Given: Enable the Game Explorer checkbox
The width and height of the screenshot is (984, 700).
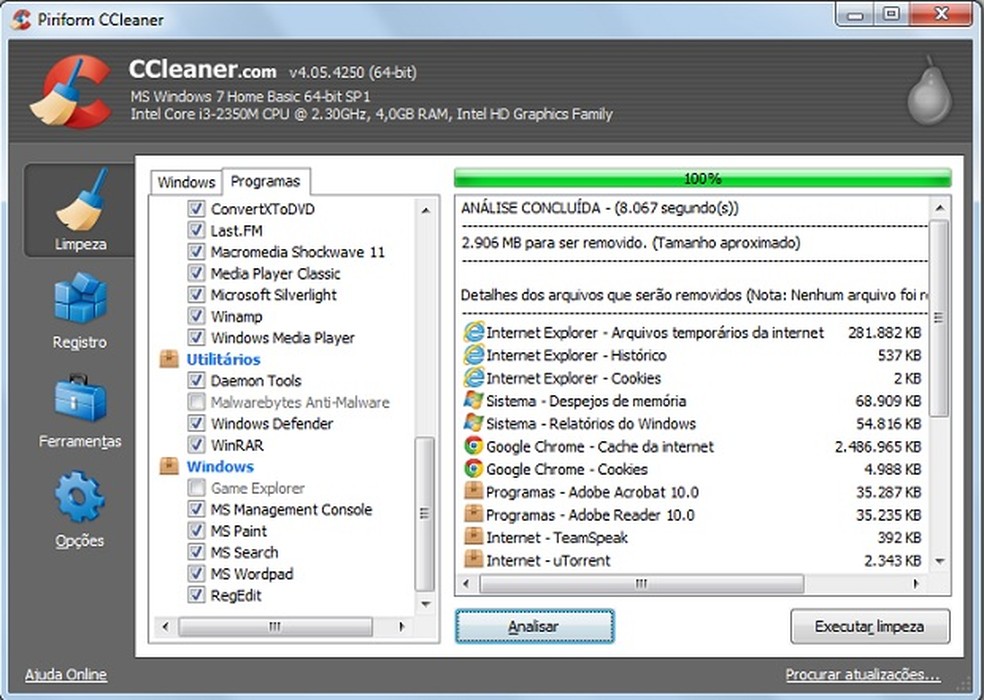Looking at the screenshot, I should pos(196,488).
